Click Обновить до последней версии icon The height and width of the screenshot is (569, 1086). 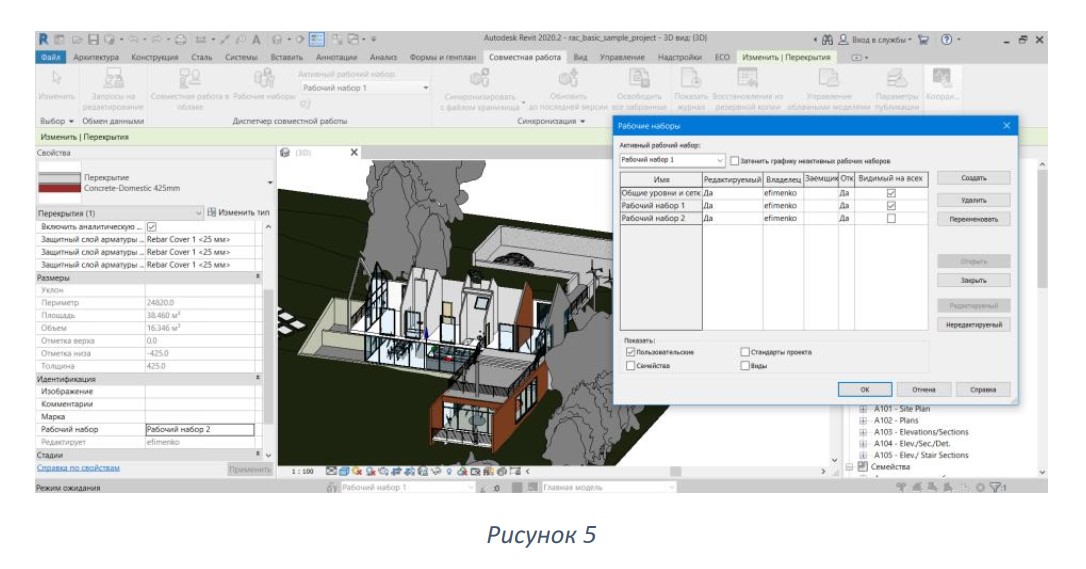coord(568,78)
